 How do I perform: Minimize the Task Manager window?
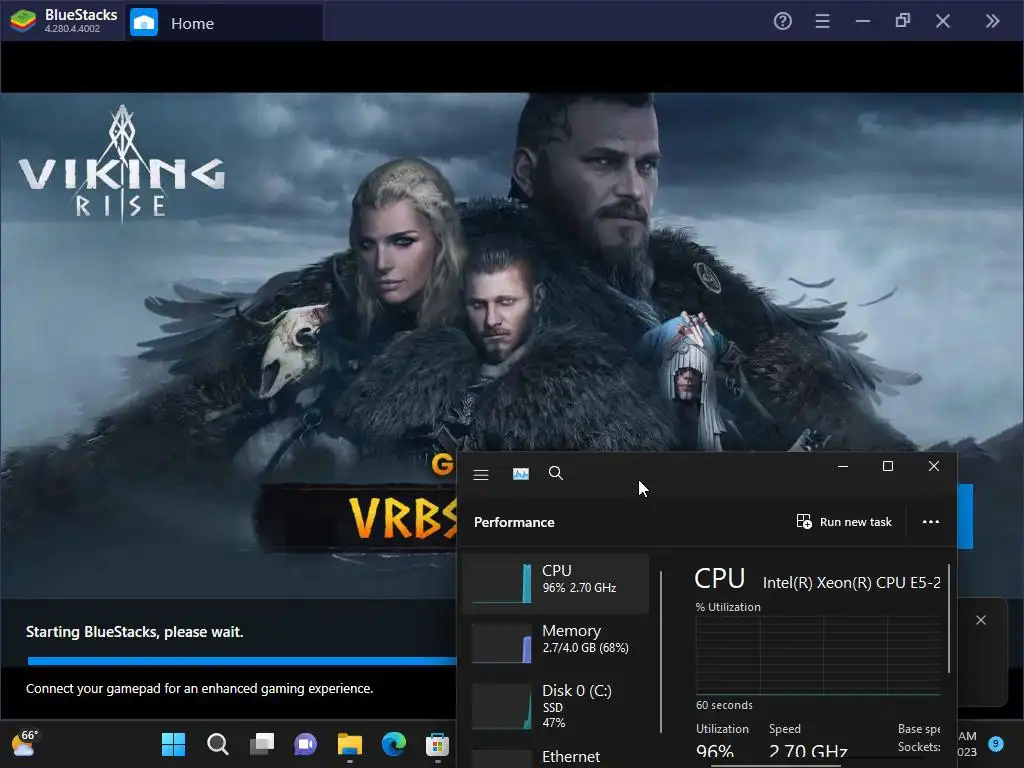pos(842,466)
